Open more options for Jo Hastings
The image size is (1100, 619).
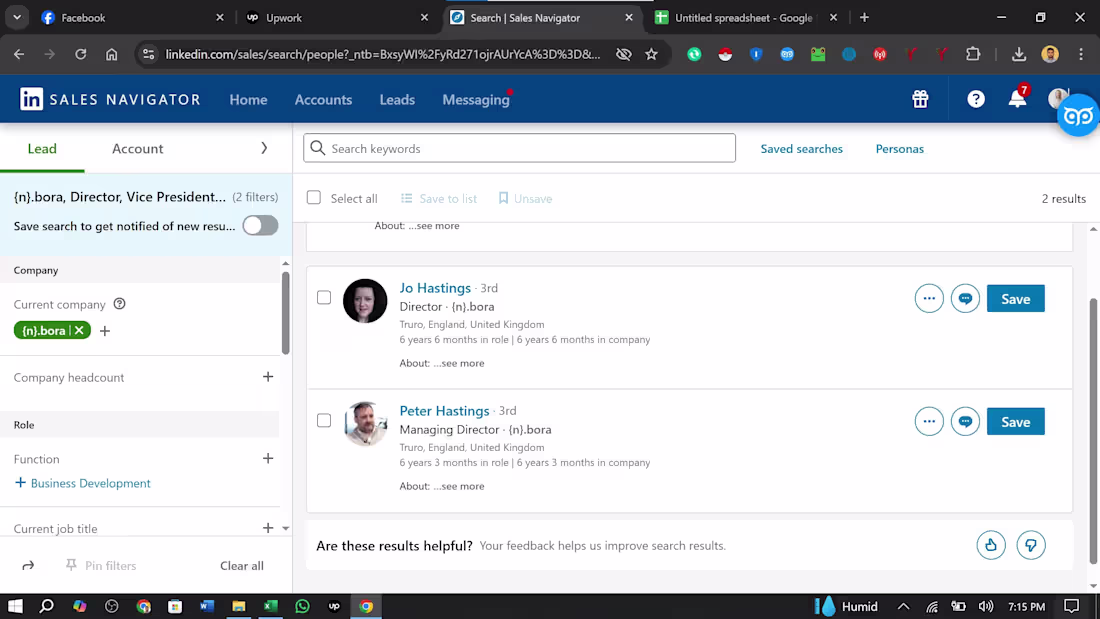coord(929,298)
